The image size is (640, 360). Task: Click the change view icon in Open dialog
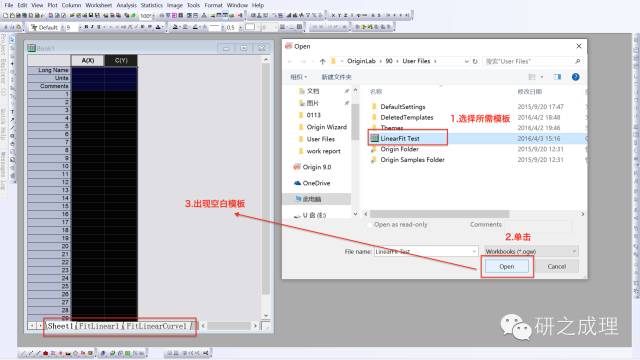click(x=532, y=77)
